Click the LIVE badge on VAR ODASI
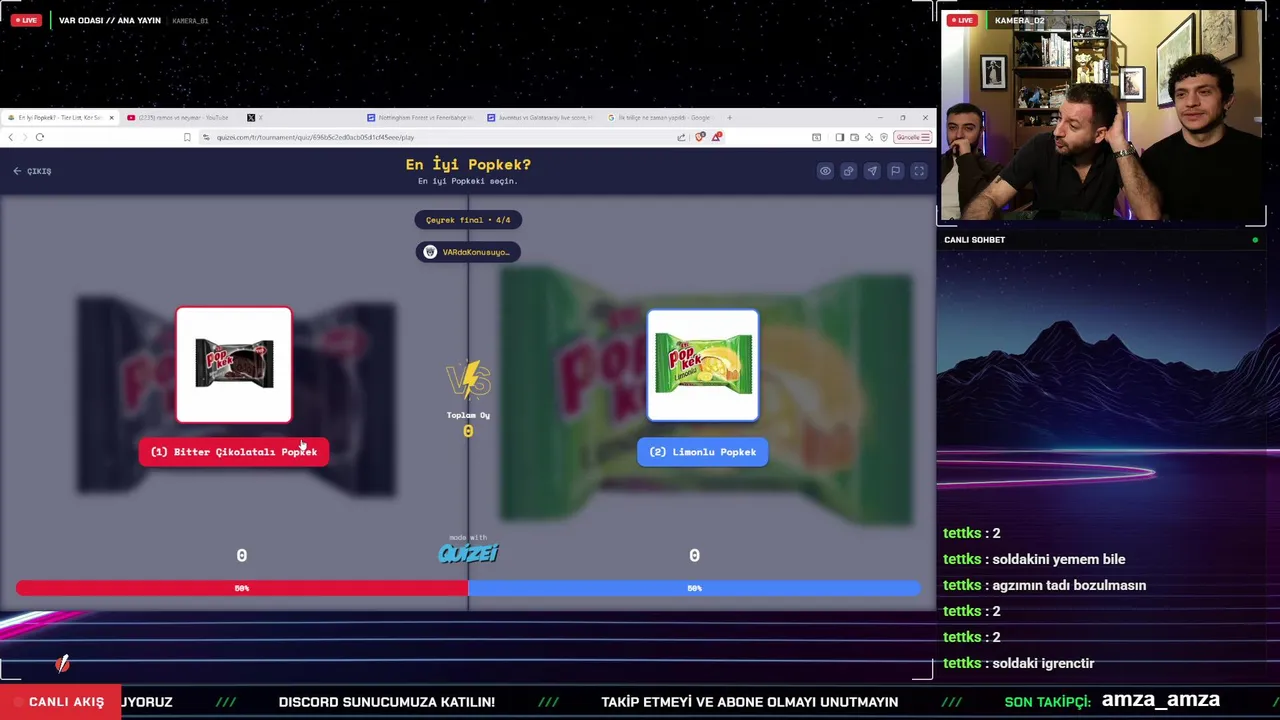Screen dimensions: 1280x720 point(26,20)
